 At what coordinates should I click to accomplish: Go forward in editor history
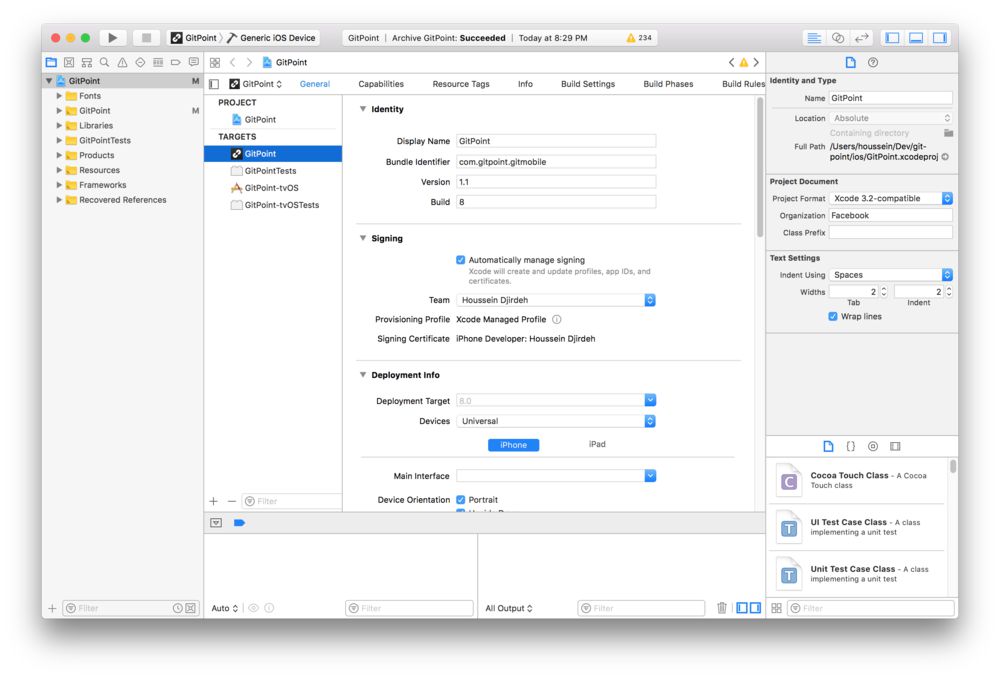point(249,63)
